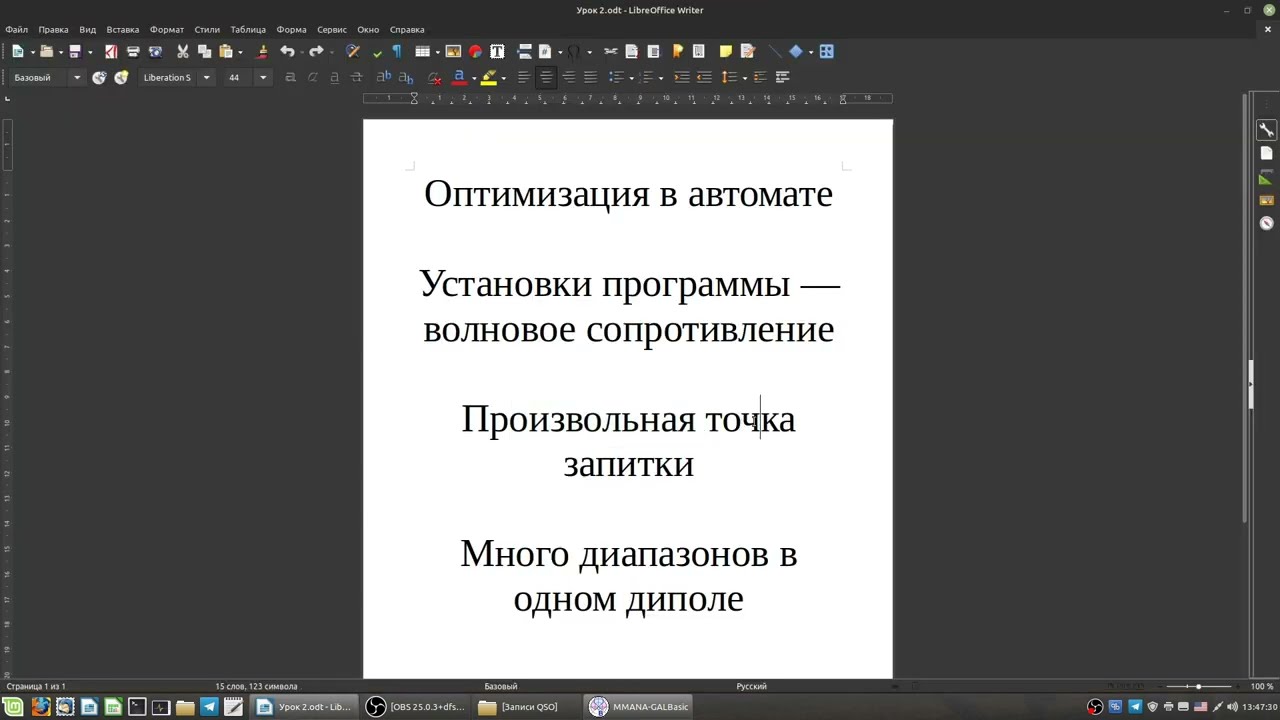Open the font color dropdown arrow
The image size is (1280, 720).
click(474, 77)
